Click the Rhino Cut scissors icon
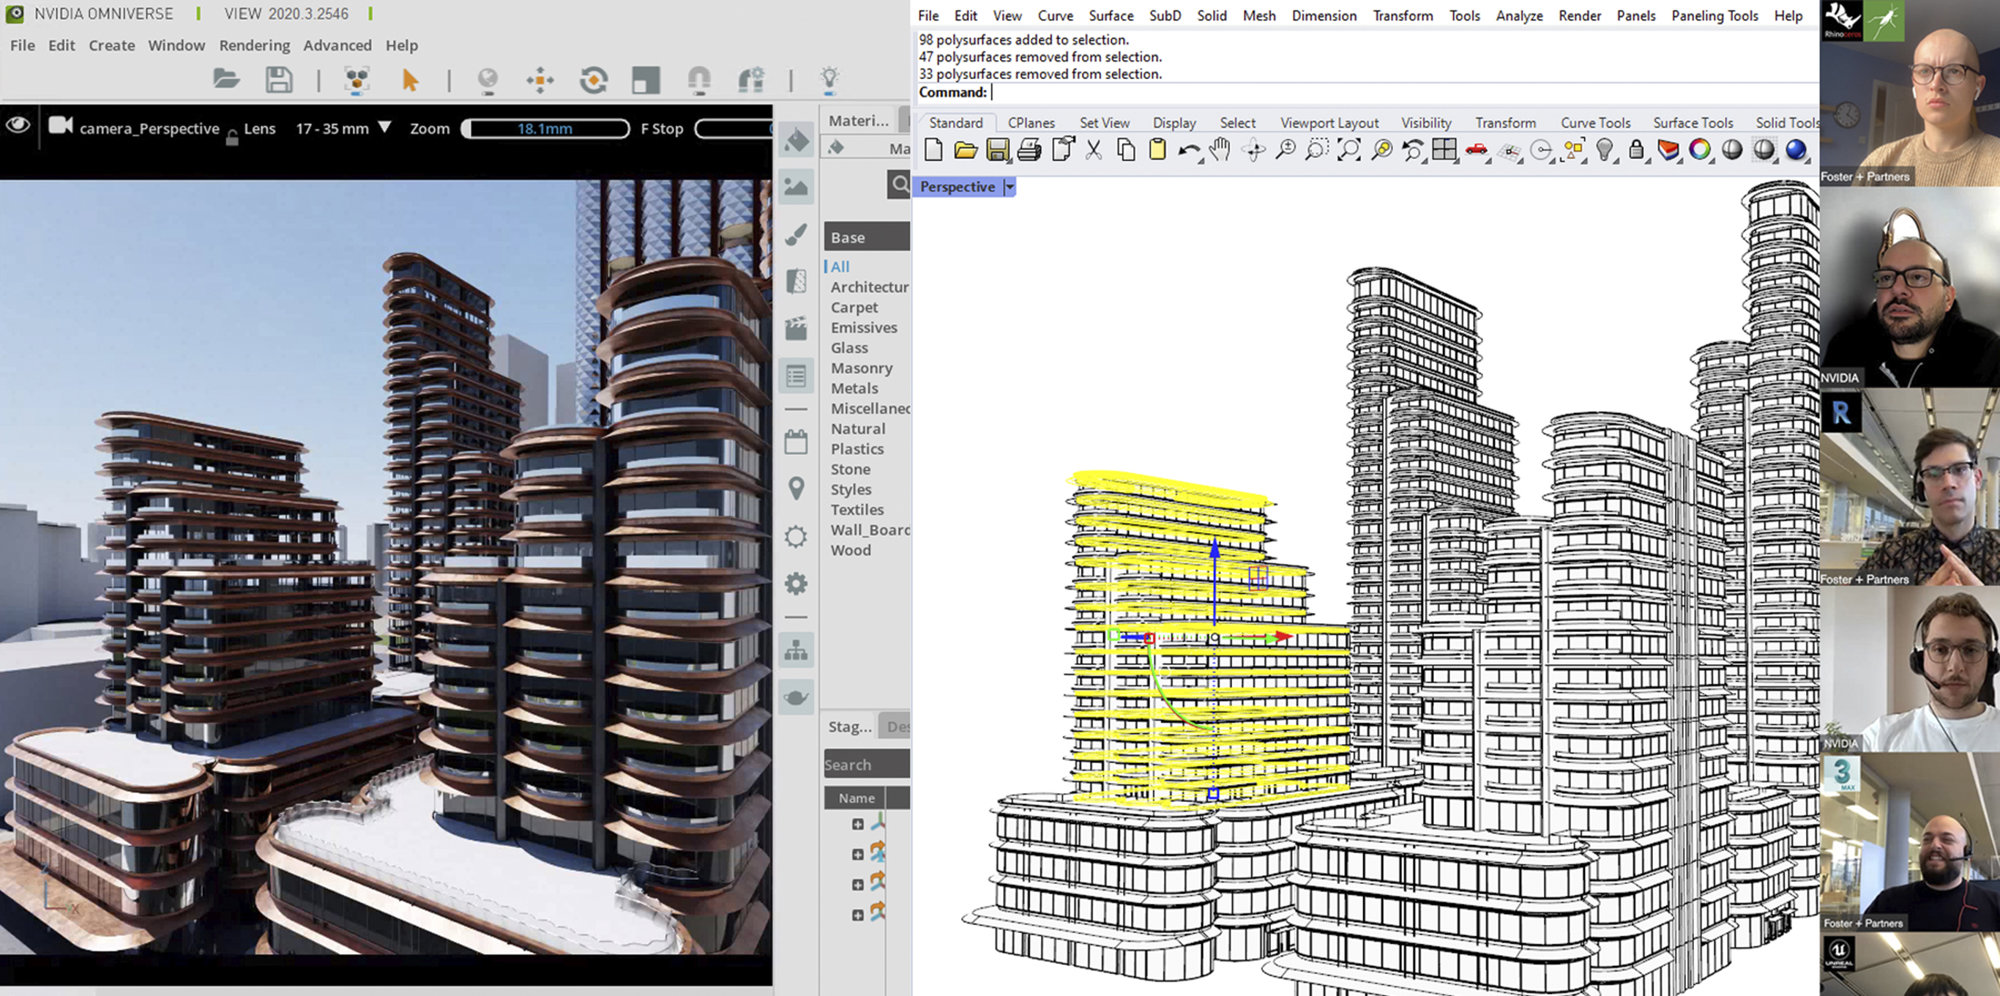Screen dimensions: 2000x996 [x=1093, y=151]
